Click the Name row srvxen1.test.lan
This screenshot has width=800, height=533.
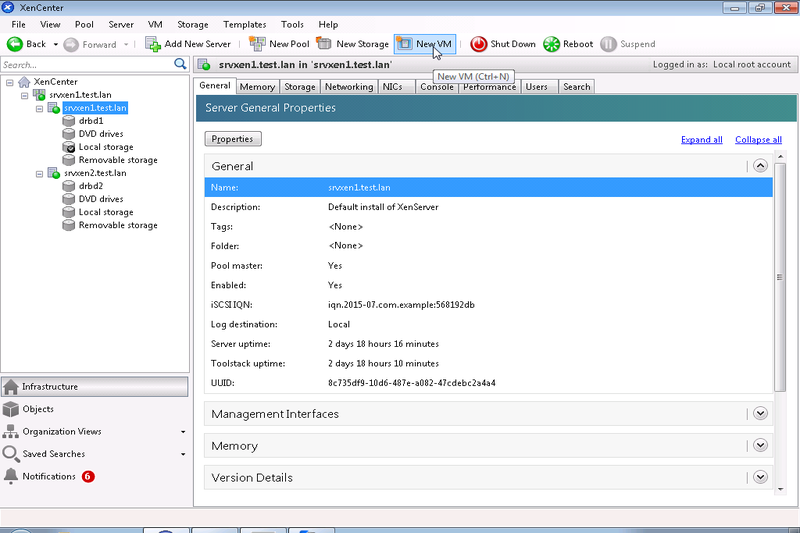click(489, 187)
